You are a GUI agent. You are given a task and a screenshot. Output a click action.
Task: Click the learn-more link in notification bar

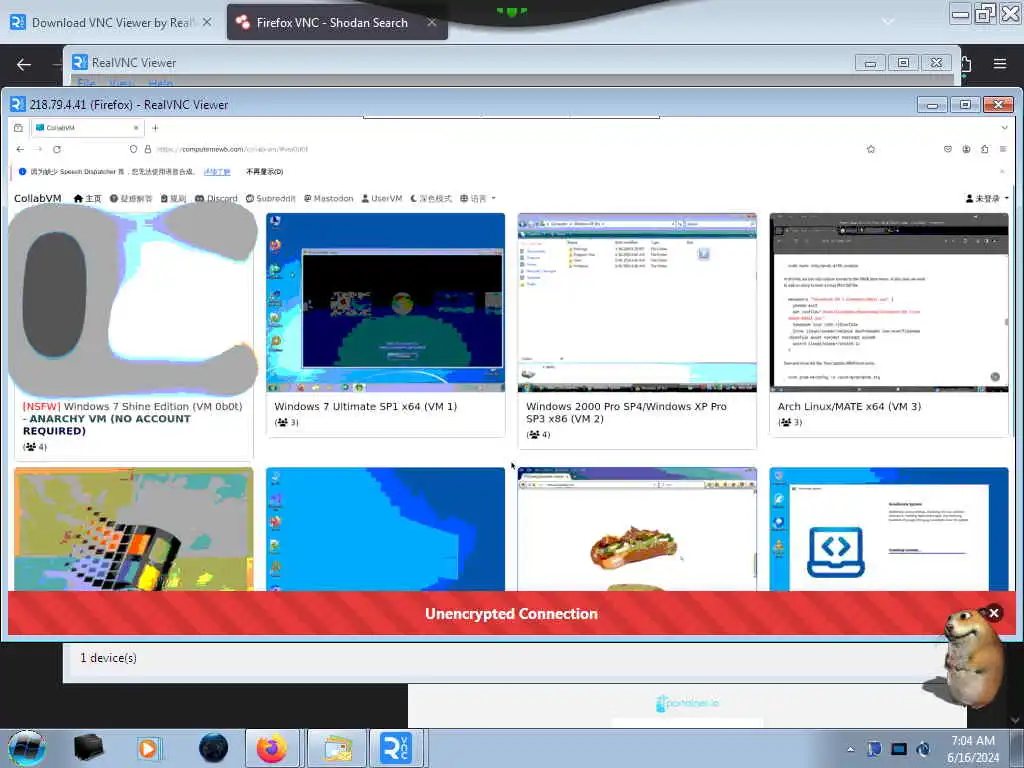tap(217, 172)
